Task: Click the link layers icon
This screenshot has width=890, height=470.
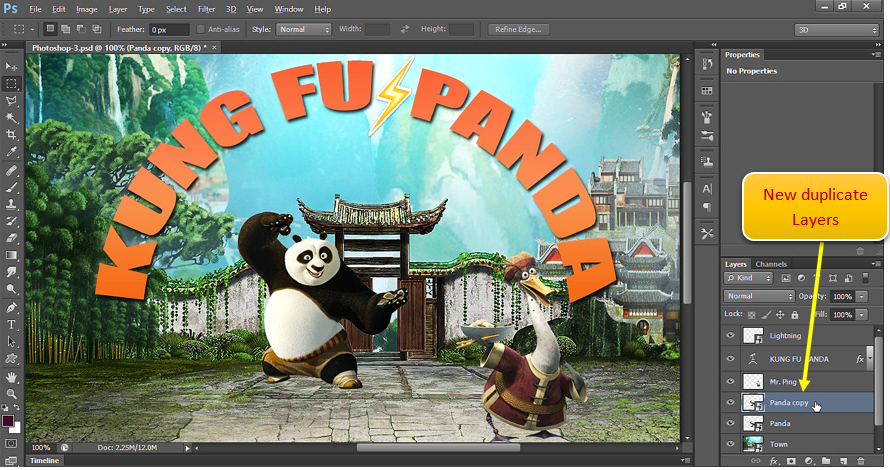Action: [x=755, y=461]
